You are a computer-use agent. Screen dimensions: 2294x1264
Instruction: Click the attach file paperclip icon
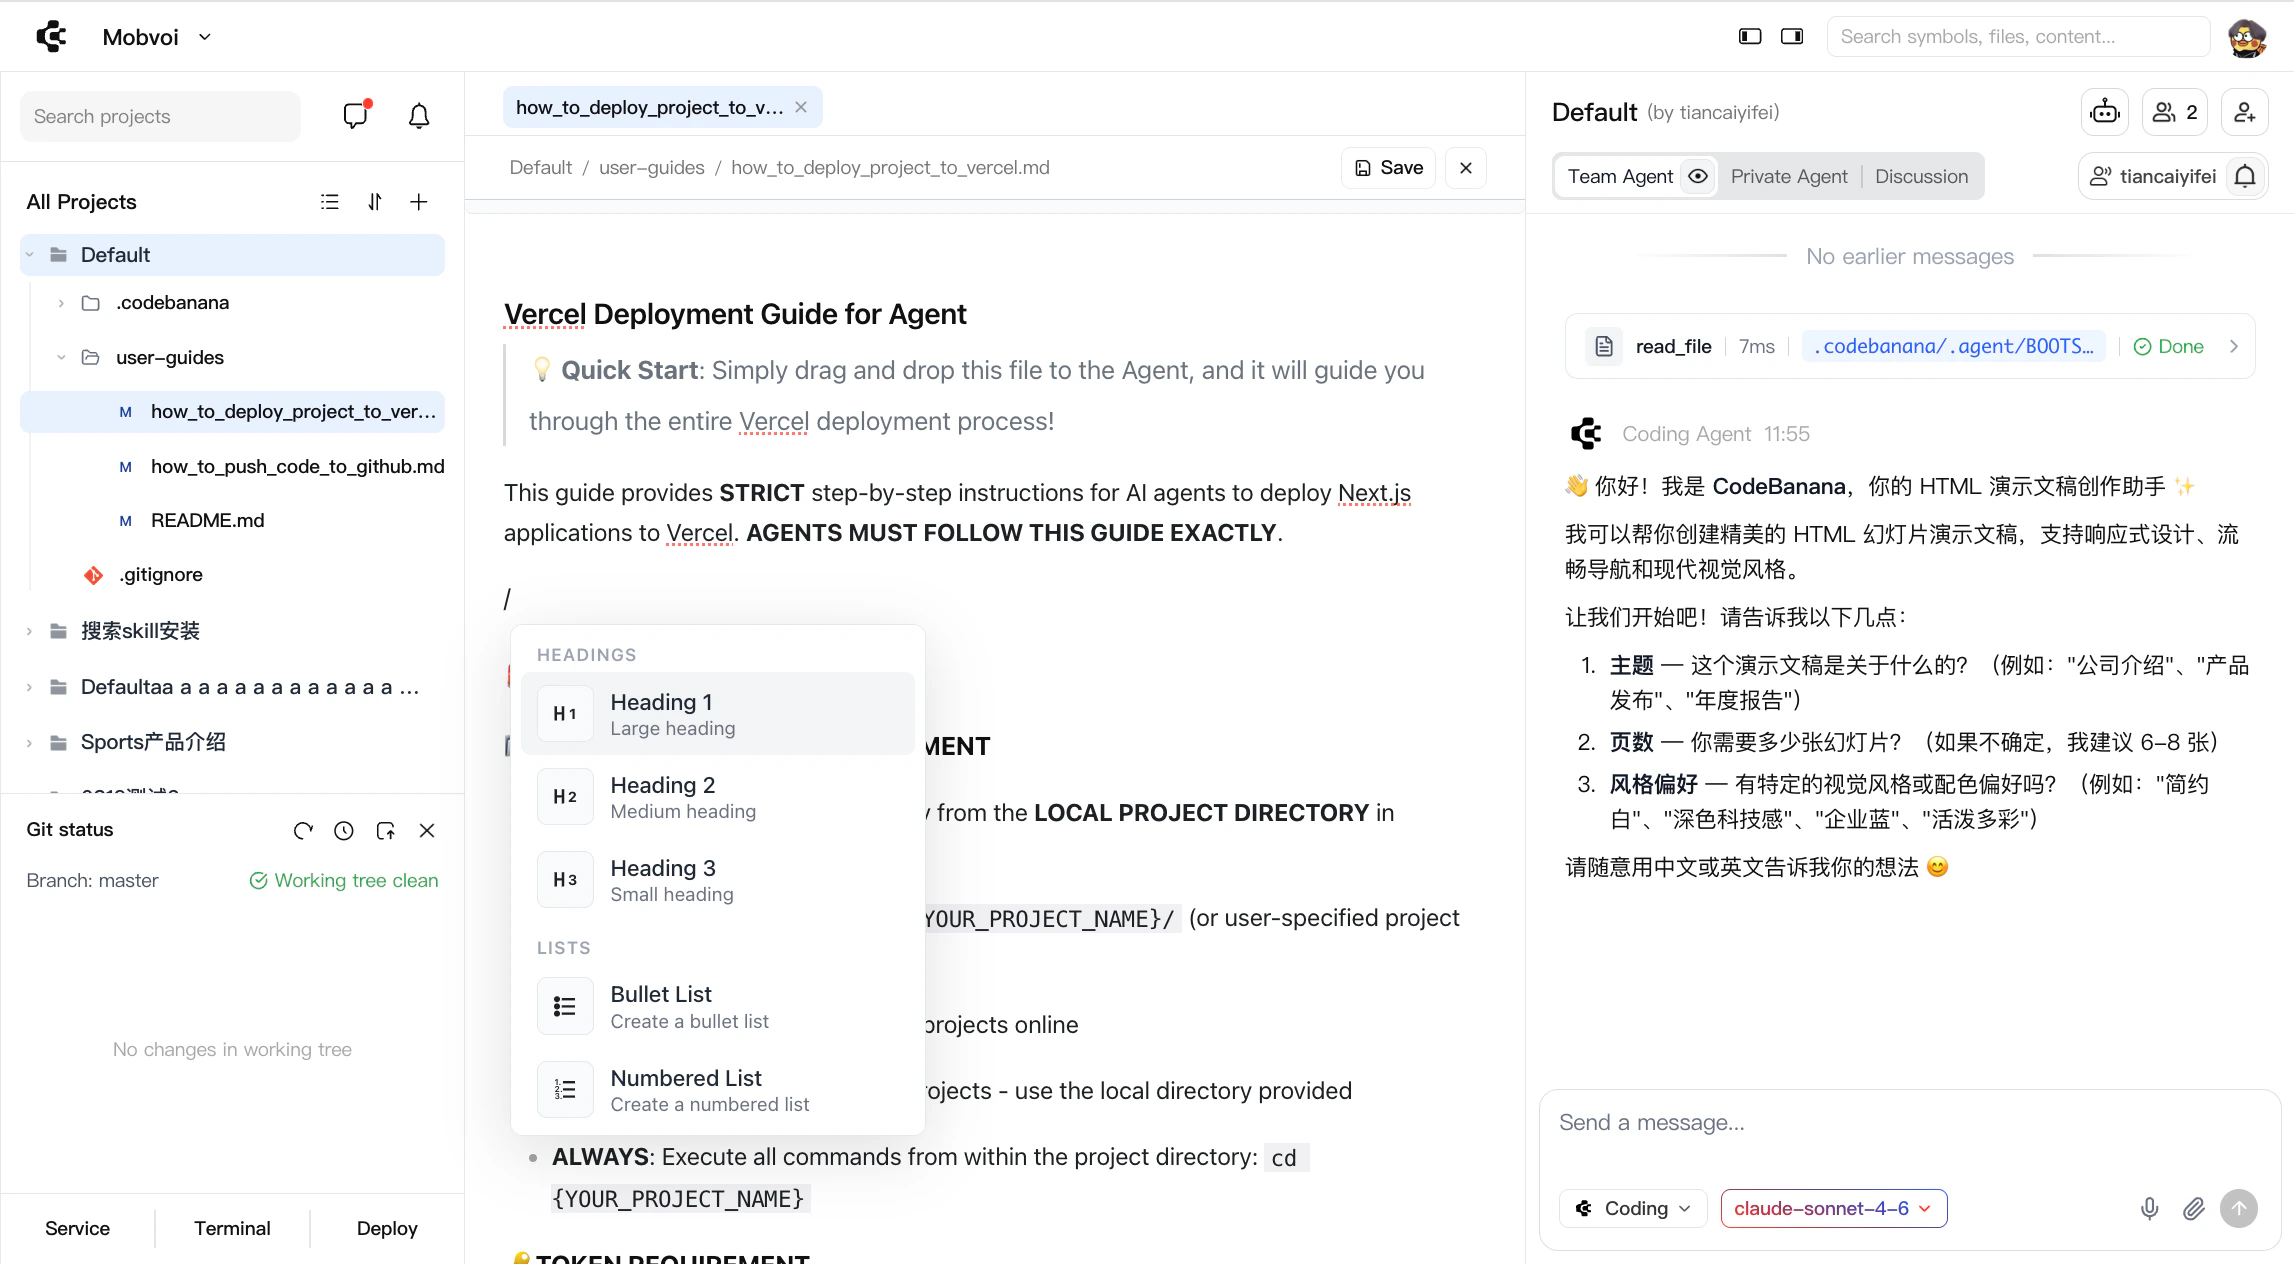pos(2193,1208)
